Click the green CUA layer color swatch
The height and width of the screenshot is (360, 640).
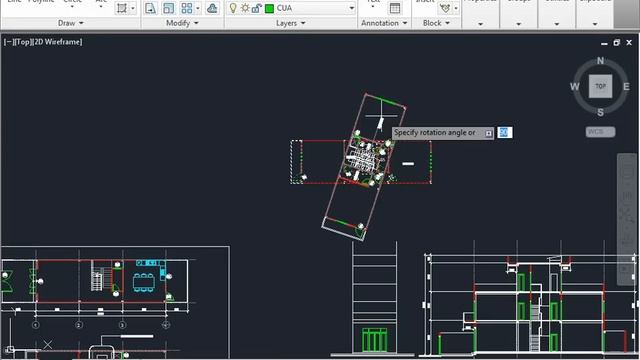pos(269,9)
